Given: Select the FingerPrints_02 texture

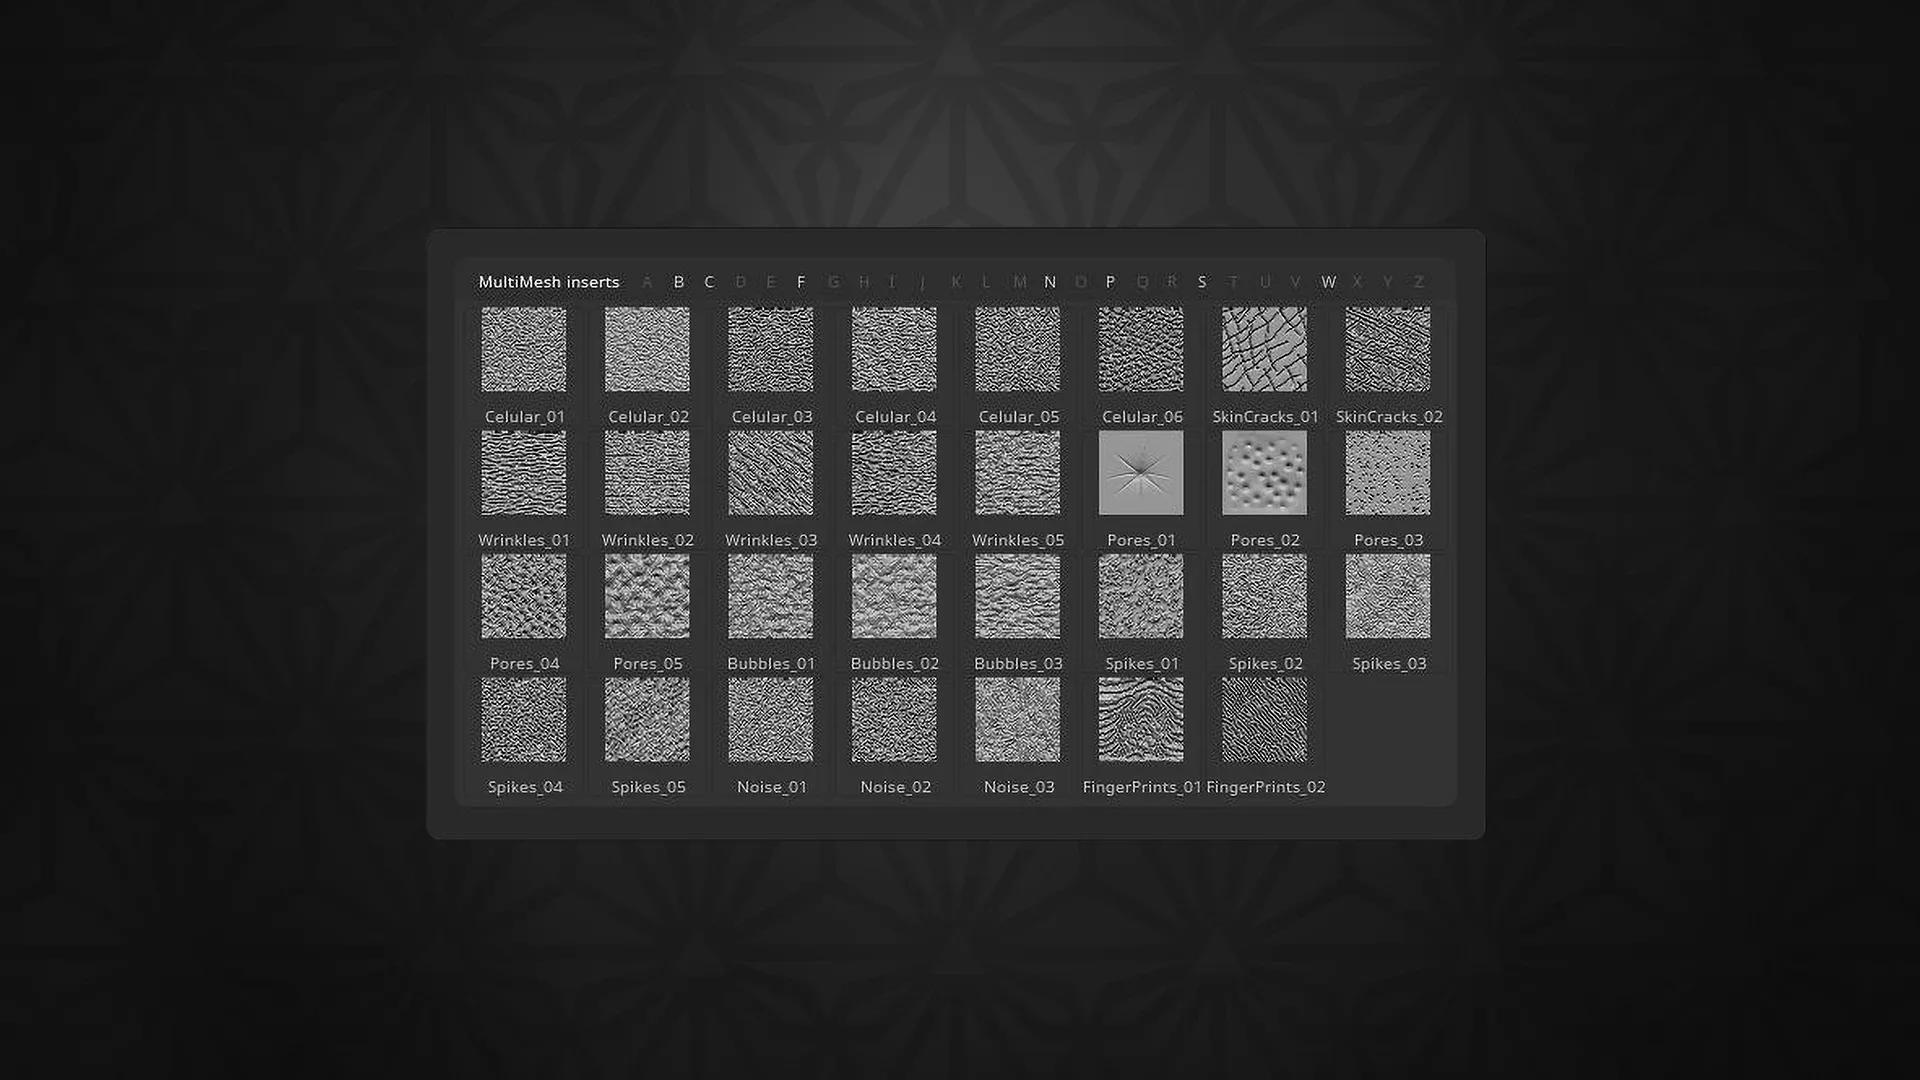Looking at the screenshot, I should point(1264,721).
